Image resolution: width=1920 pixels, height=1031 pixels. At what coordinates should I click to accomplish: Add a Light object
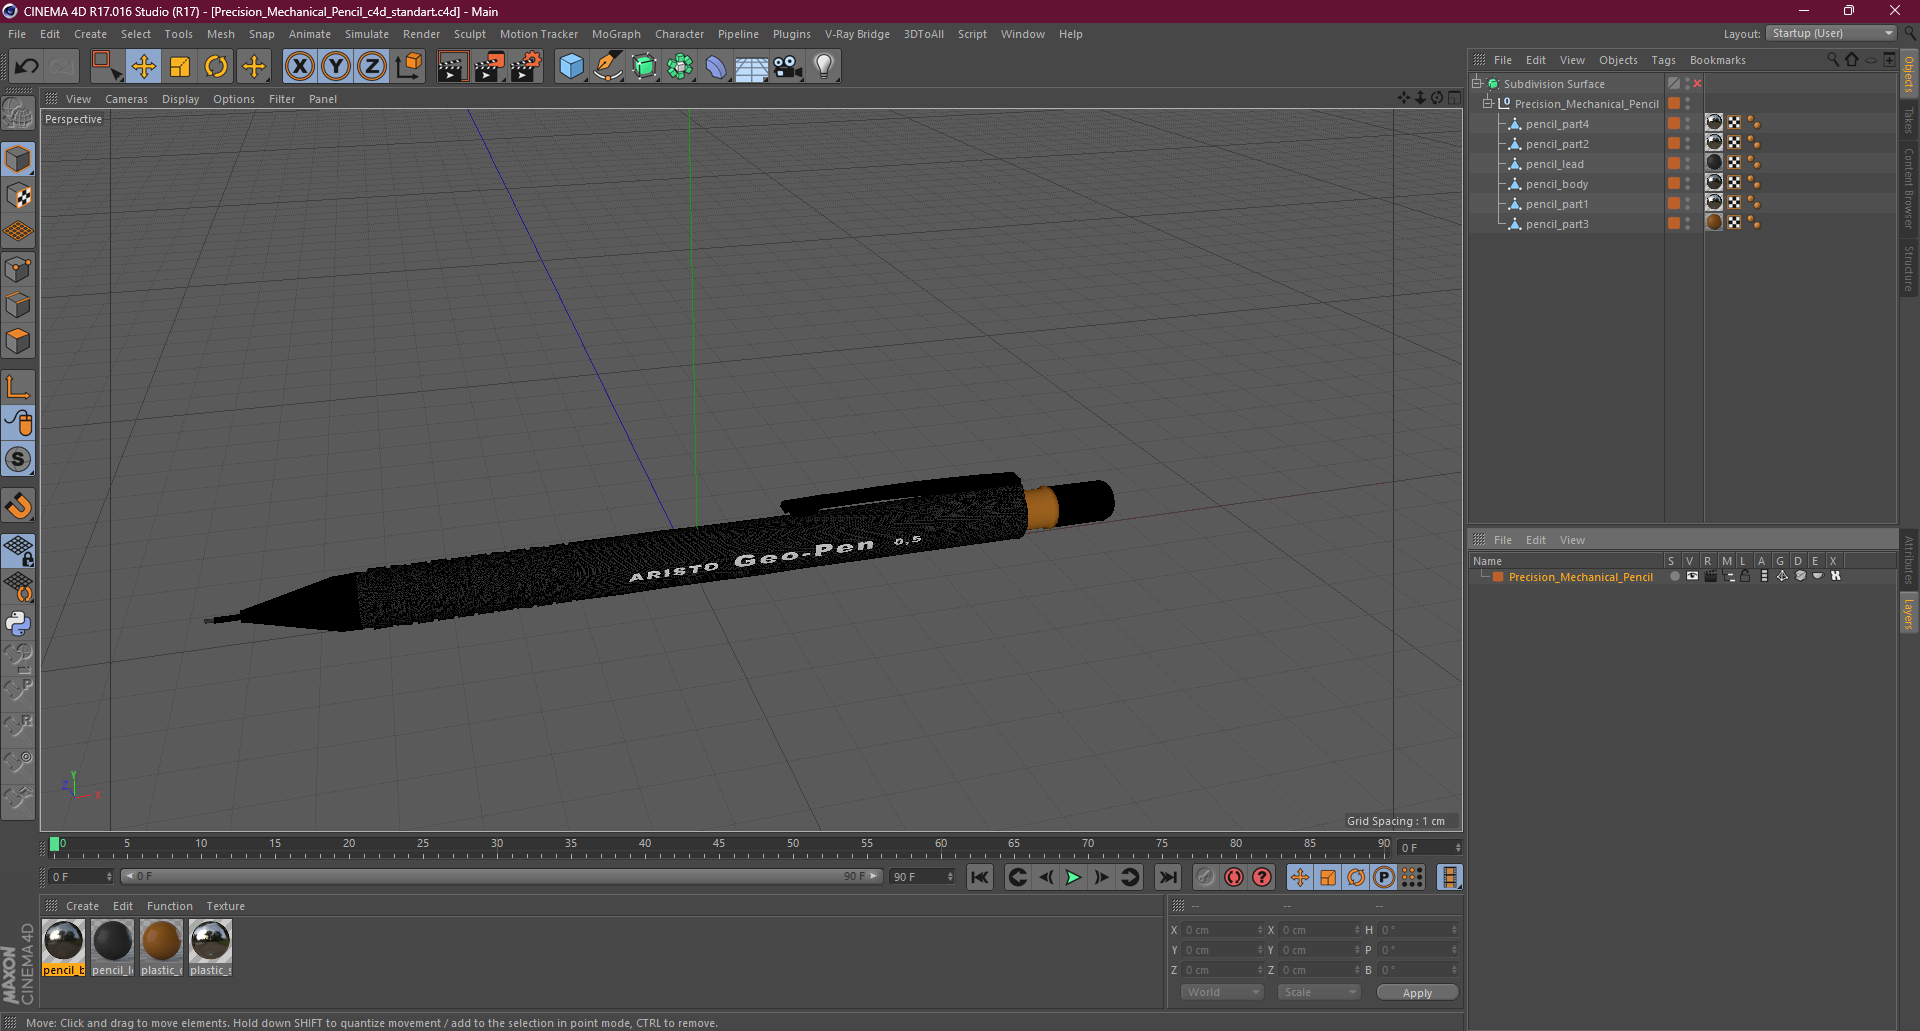pyautogui.click(x=824, y=67)
